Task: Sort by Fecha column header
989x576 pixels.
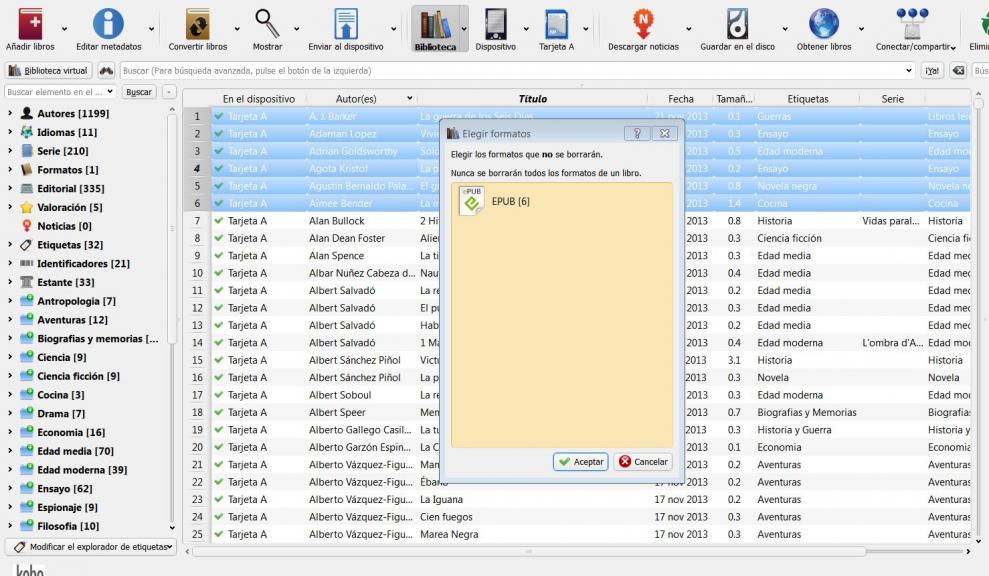Action: pos(681,98)
